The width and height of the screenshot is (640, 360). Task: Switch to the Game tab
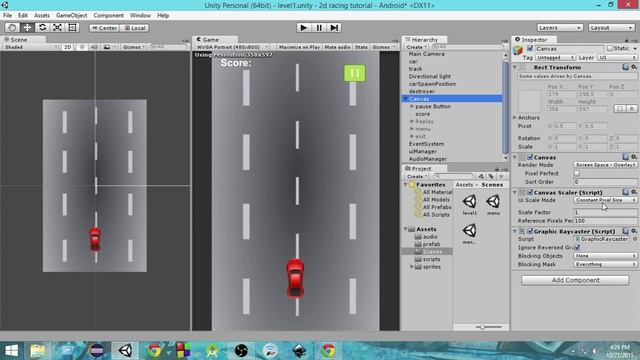pyautogui.click(x=211, y=40)
